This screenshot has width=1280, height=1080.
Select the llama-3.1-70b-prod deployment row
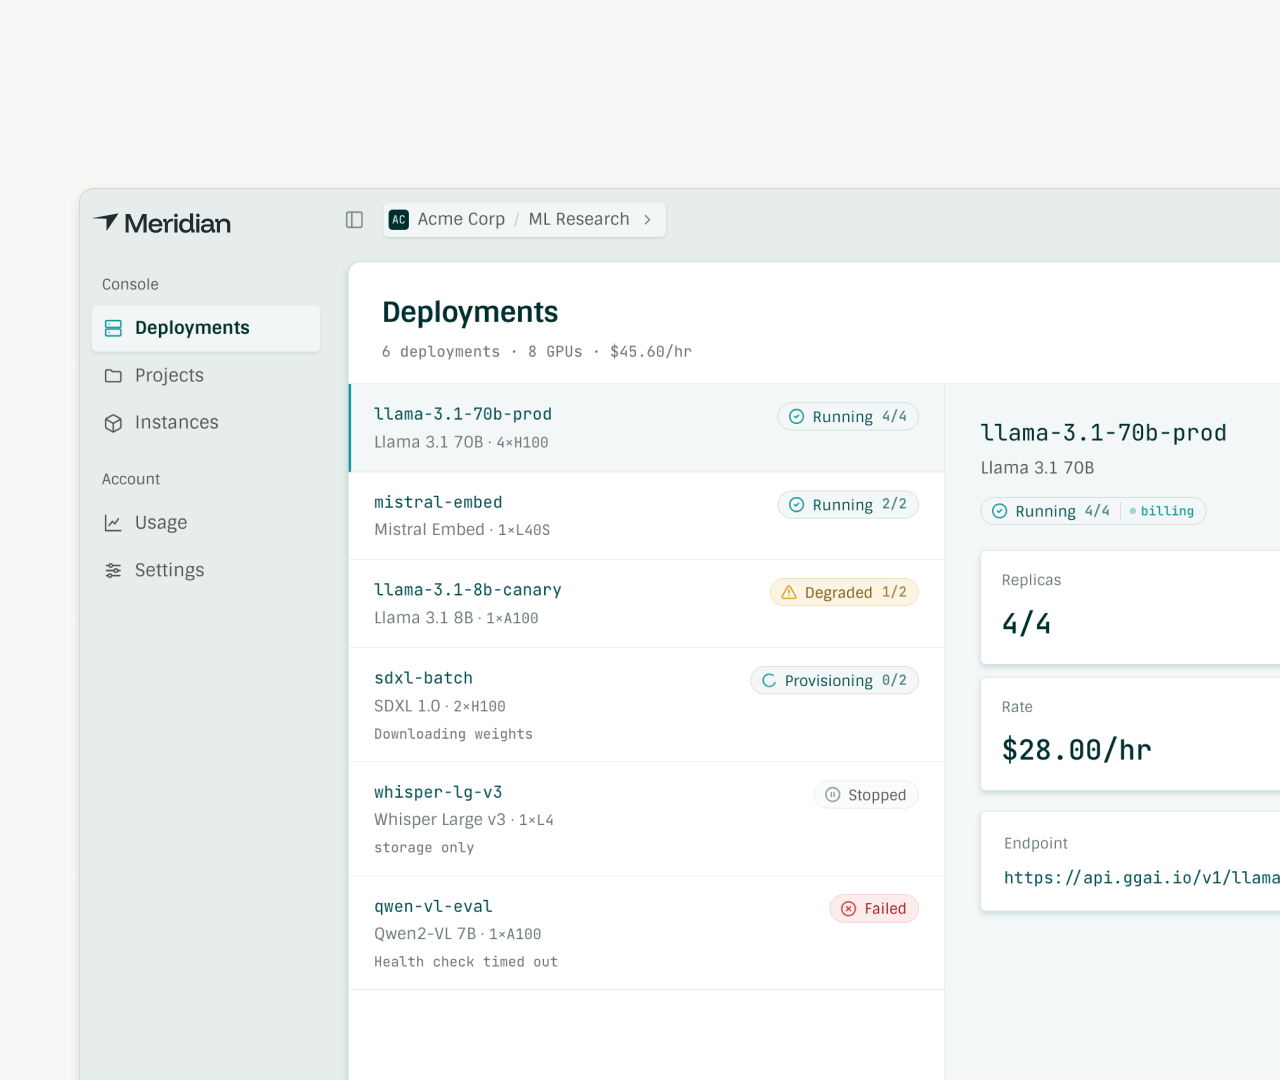coord(647,428)
